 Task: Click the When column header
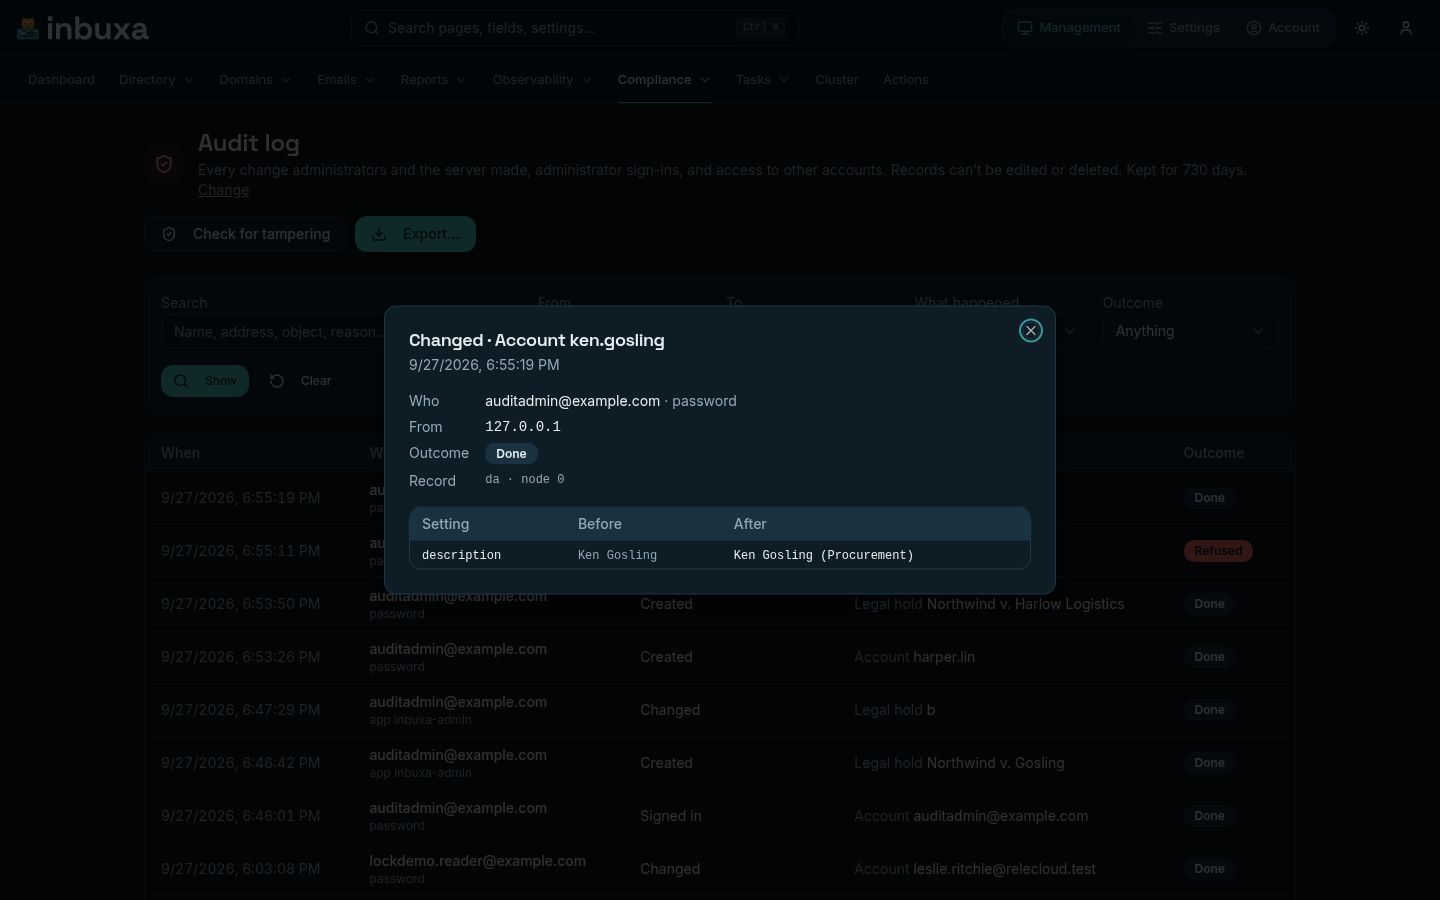180,453
